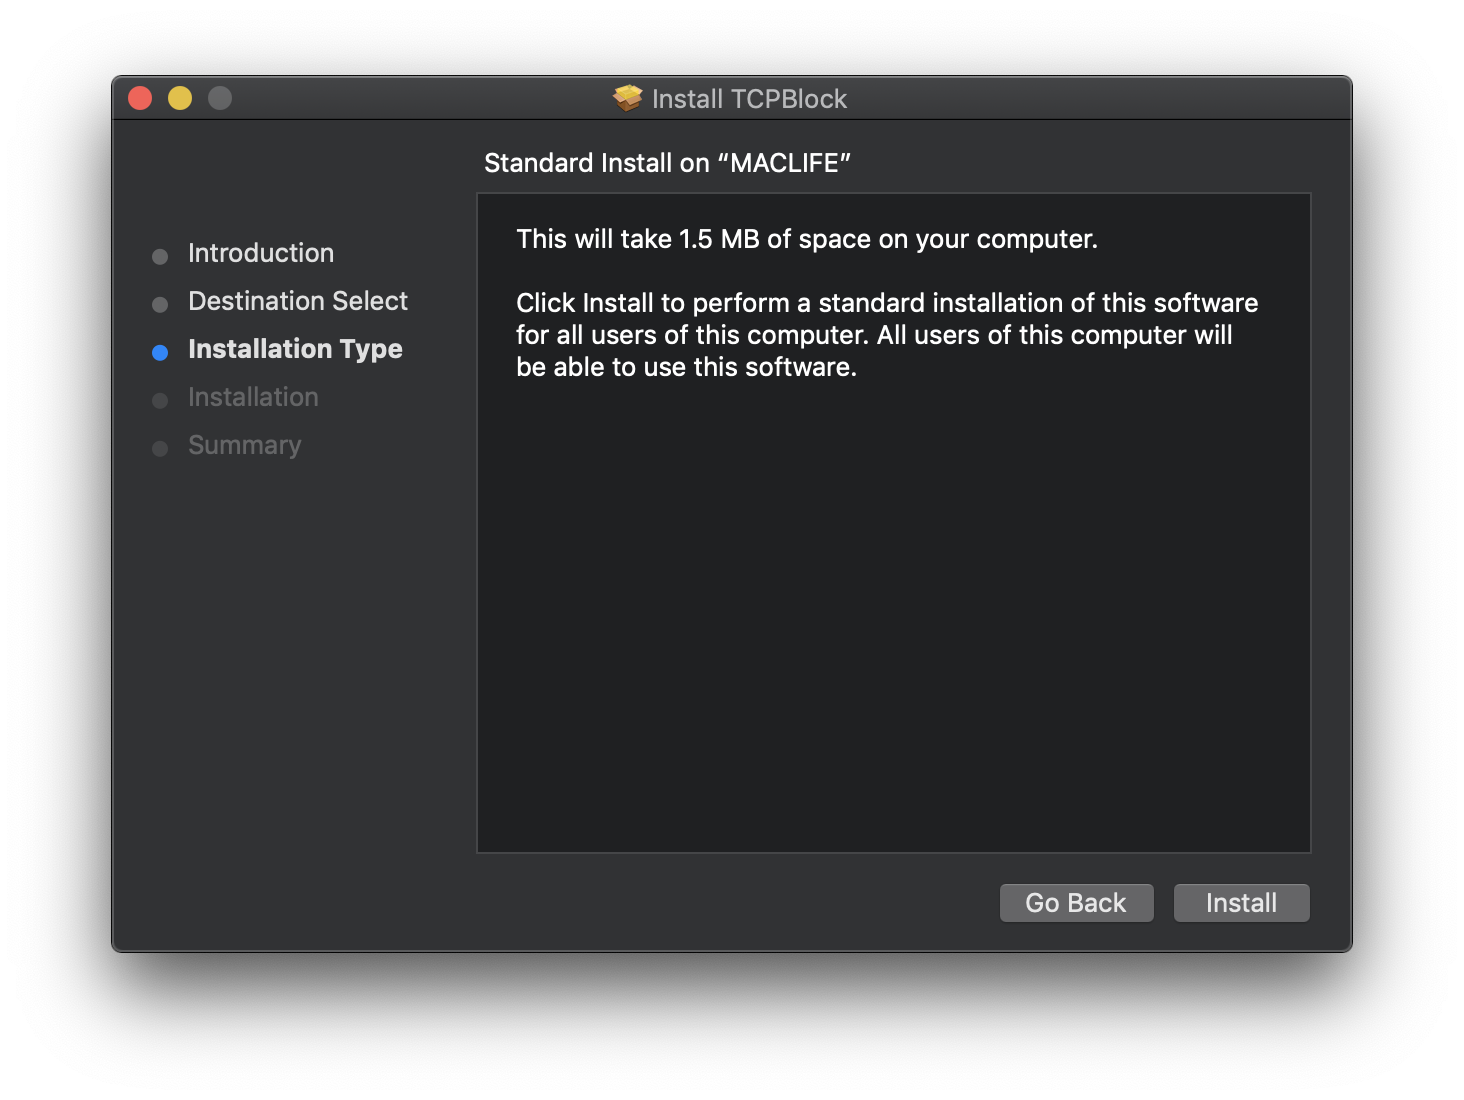Select the Installation Type step
The image size is (1464, 1100).
pyautogui.click(x=295, y=349)
